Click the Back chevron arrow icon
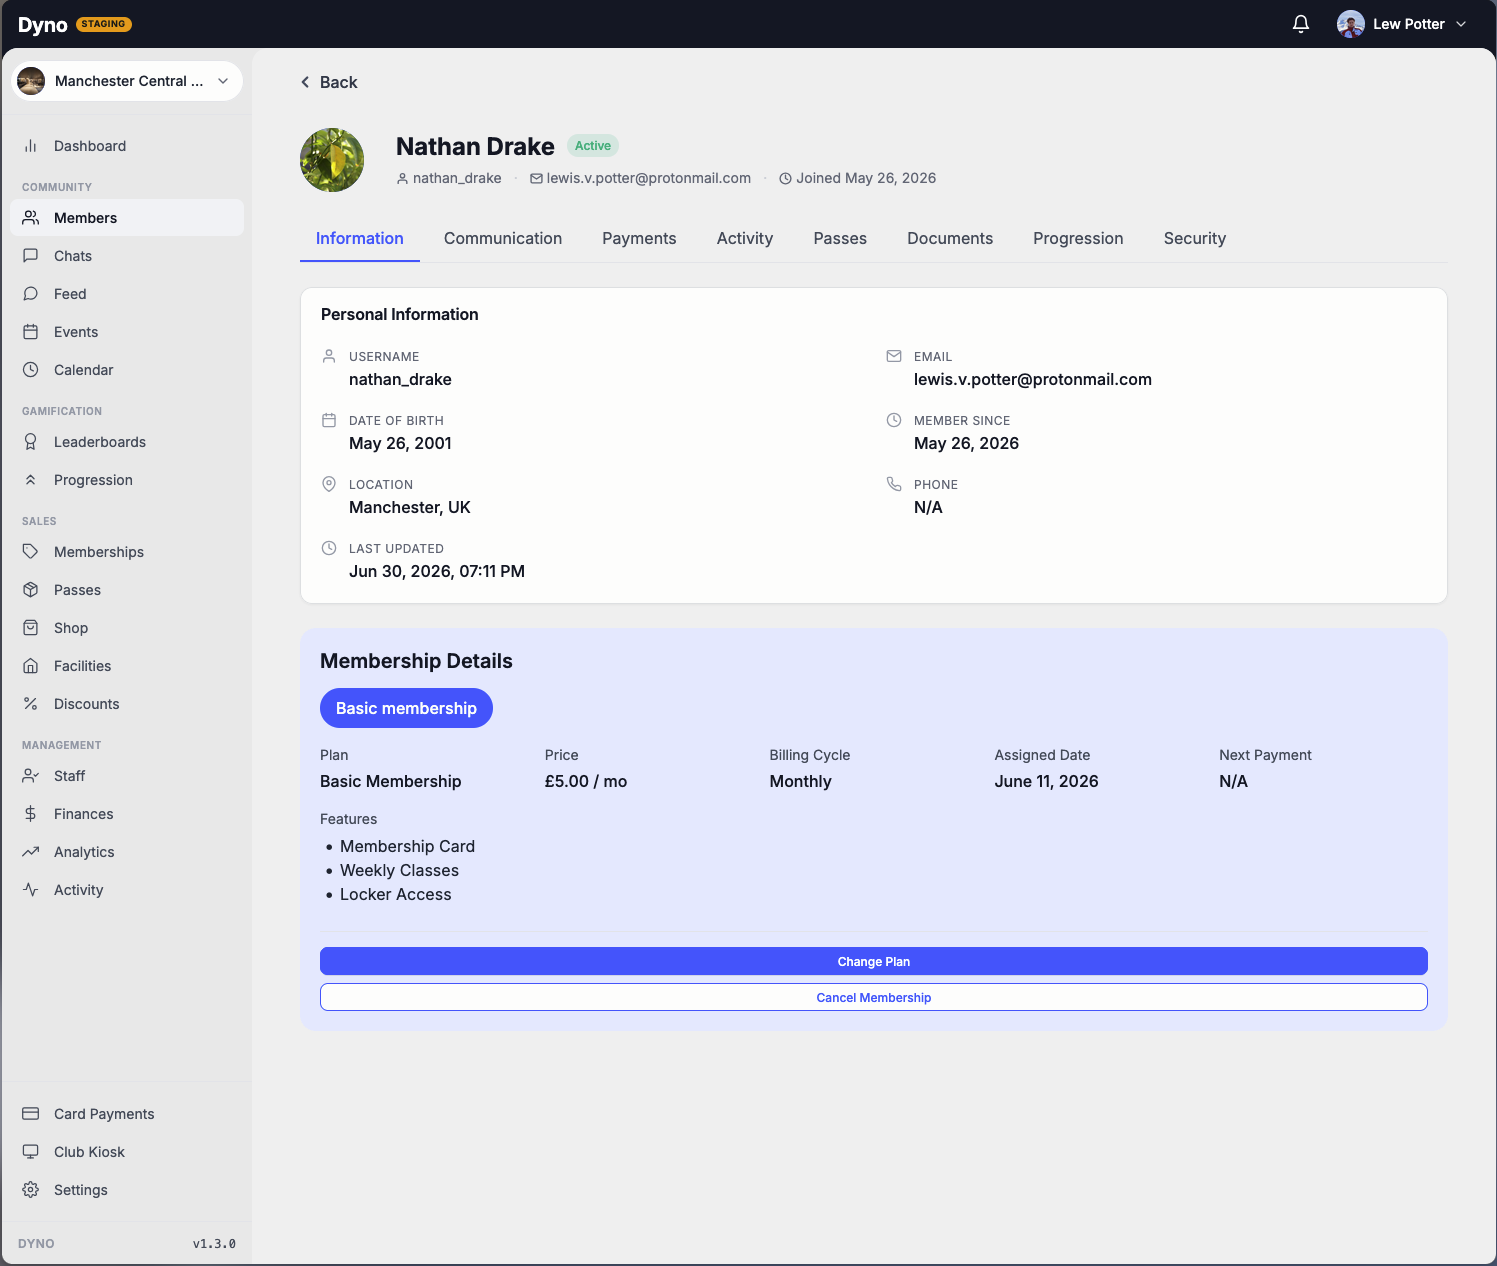1497x1266 pixels. 305,82
